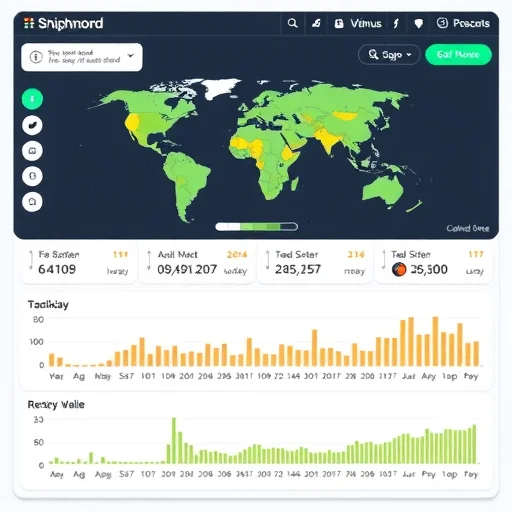This screenshot has width=512, height=512.
Task: Click the lightning bolt icon
Action: click(x=396, y=23)
